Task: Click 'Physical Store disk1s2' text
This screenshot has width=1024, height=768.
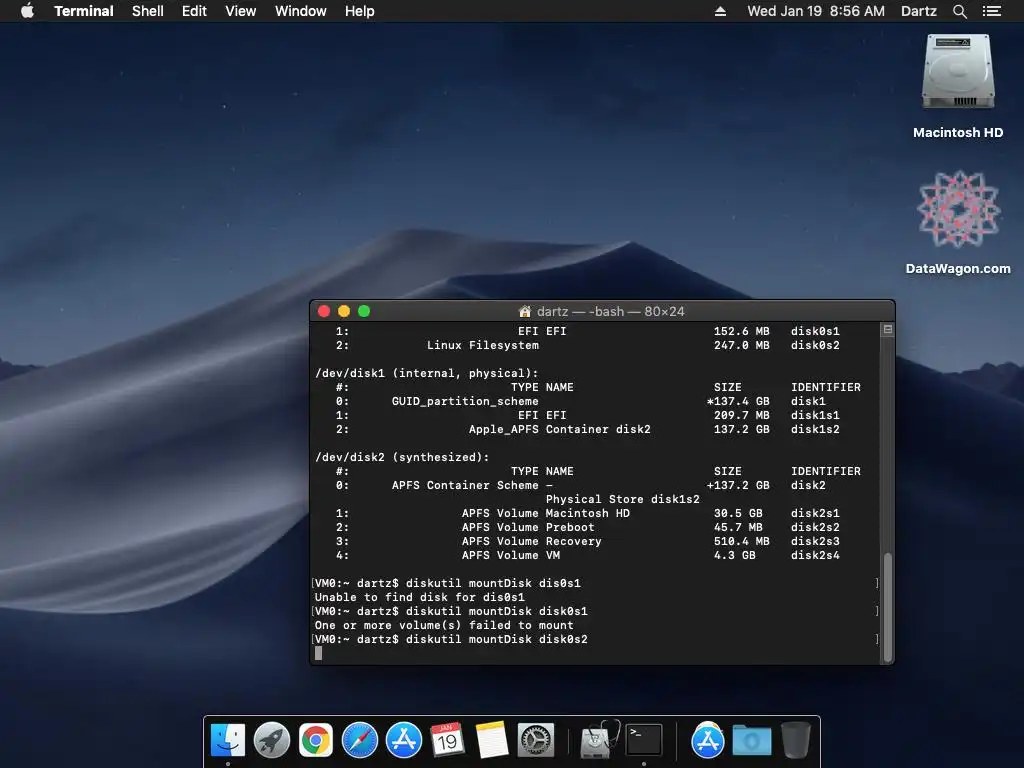Action: click(622, 499)
